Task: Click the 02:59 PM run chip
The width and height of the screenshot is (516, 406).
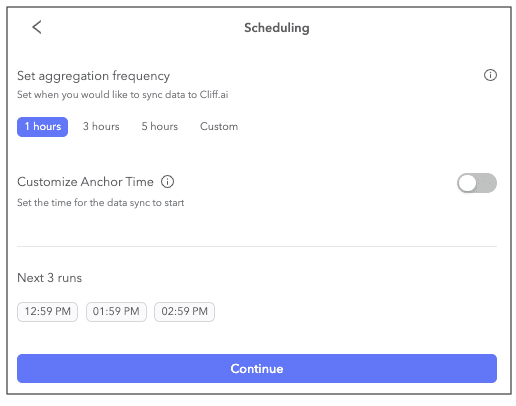Action: [x=184, y=312]
